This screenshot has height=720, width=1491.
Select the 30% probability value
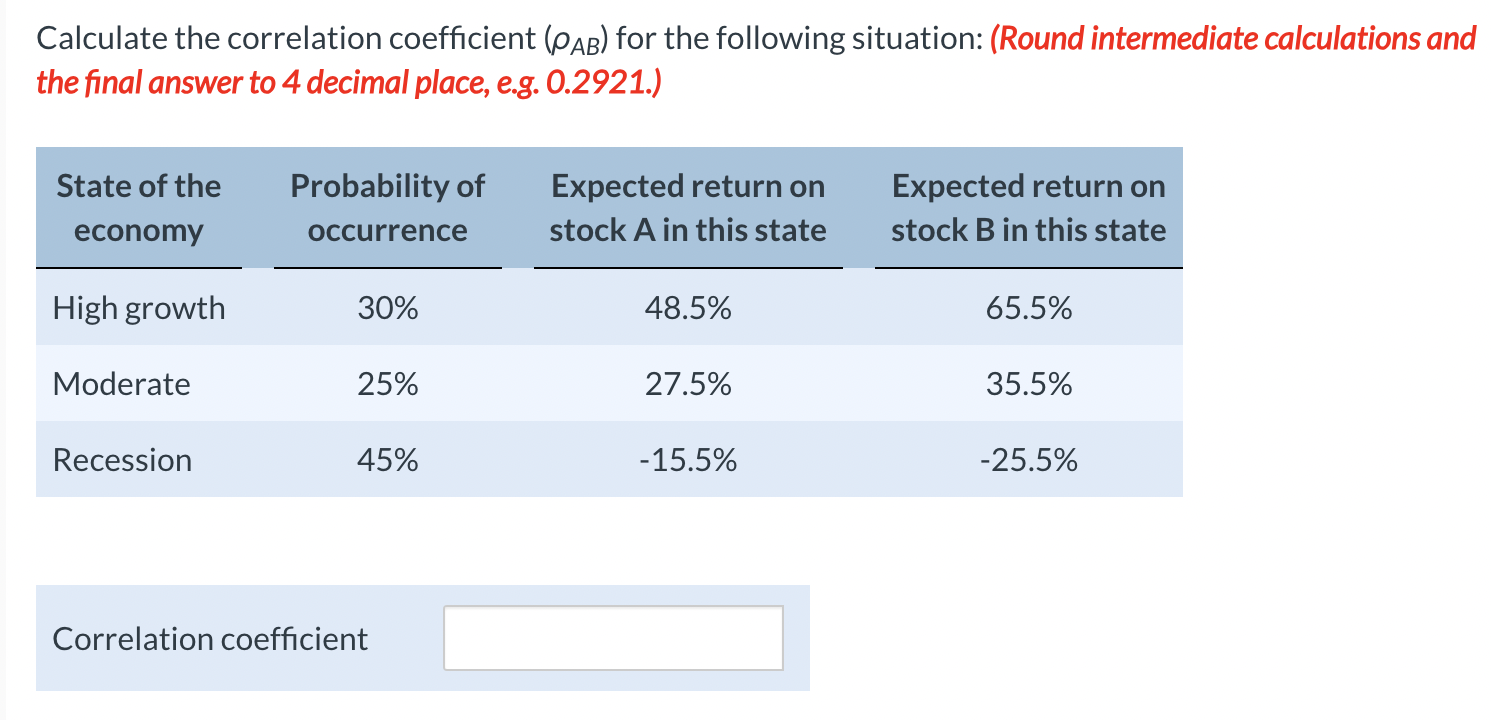(387, 308)
